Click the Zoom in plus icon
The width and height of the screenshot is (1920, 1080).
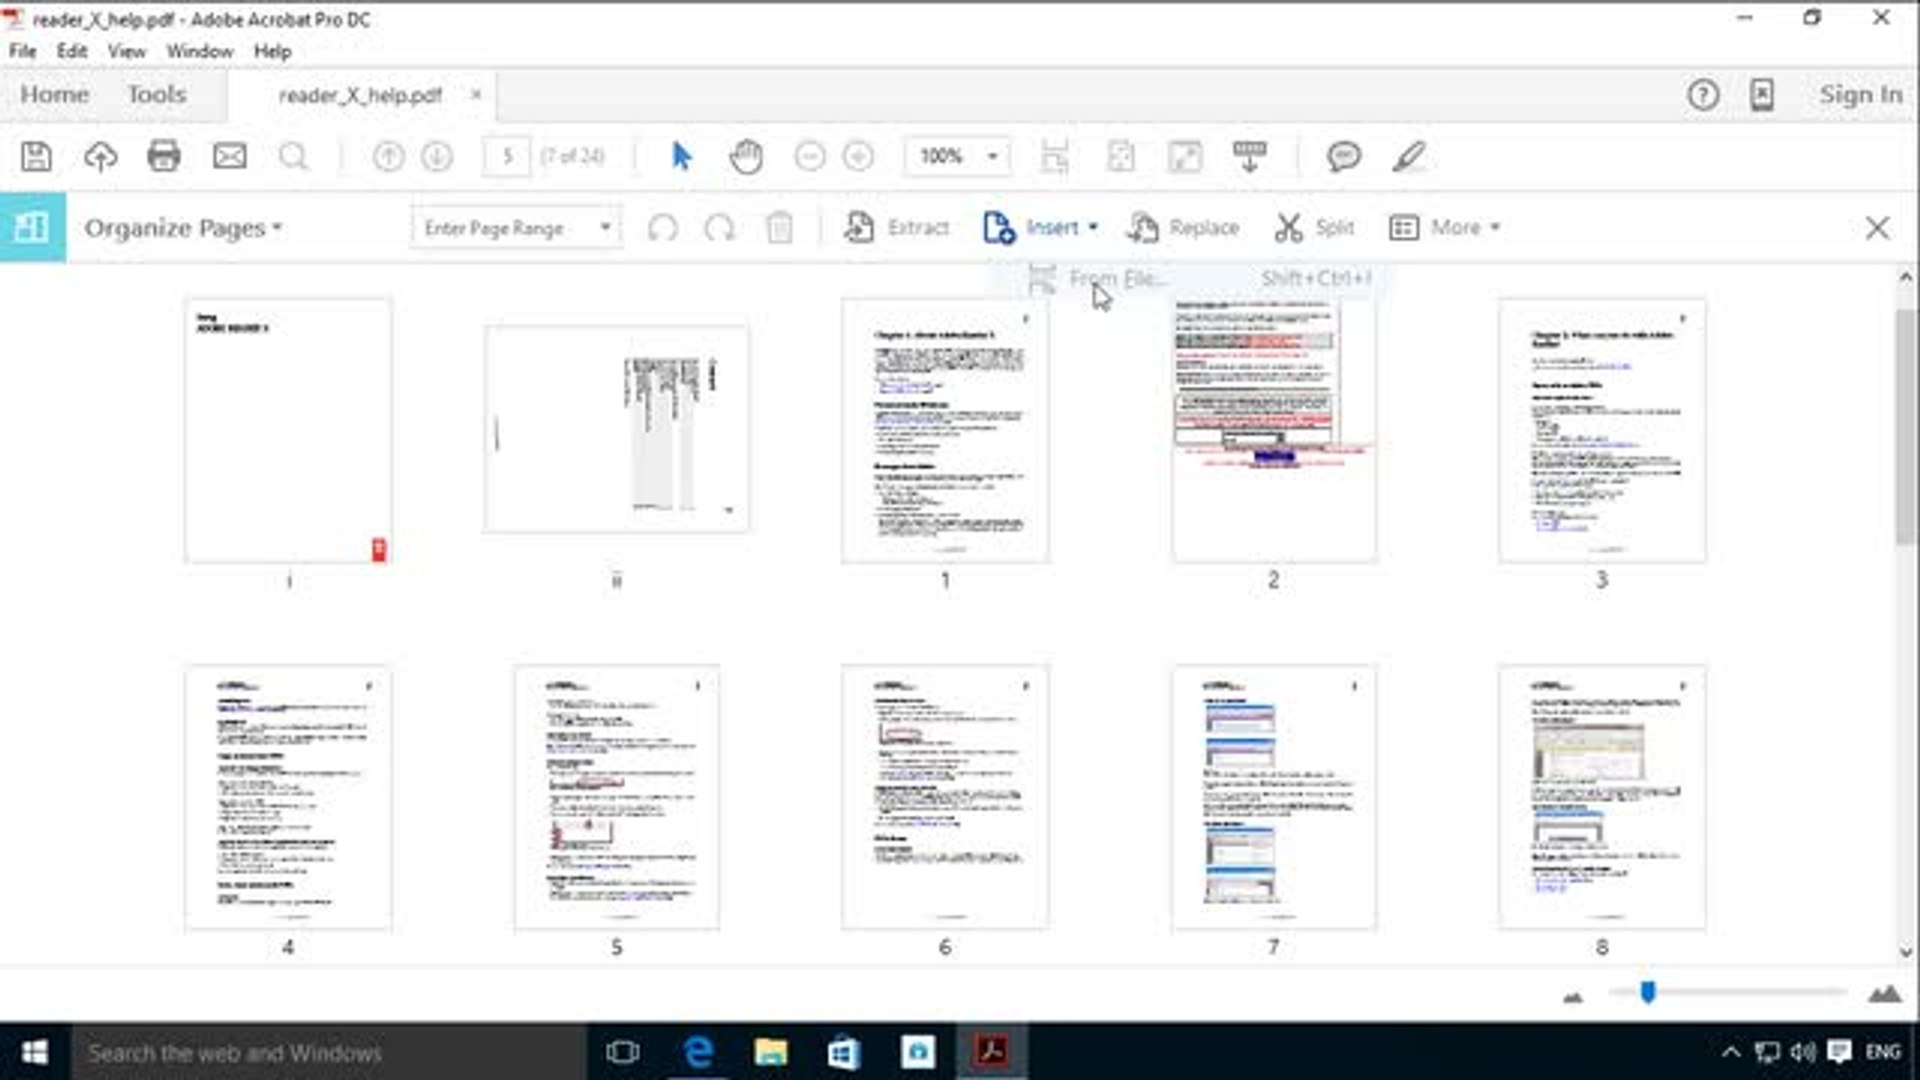pyautogui.click(x=858, y=156)
